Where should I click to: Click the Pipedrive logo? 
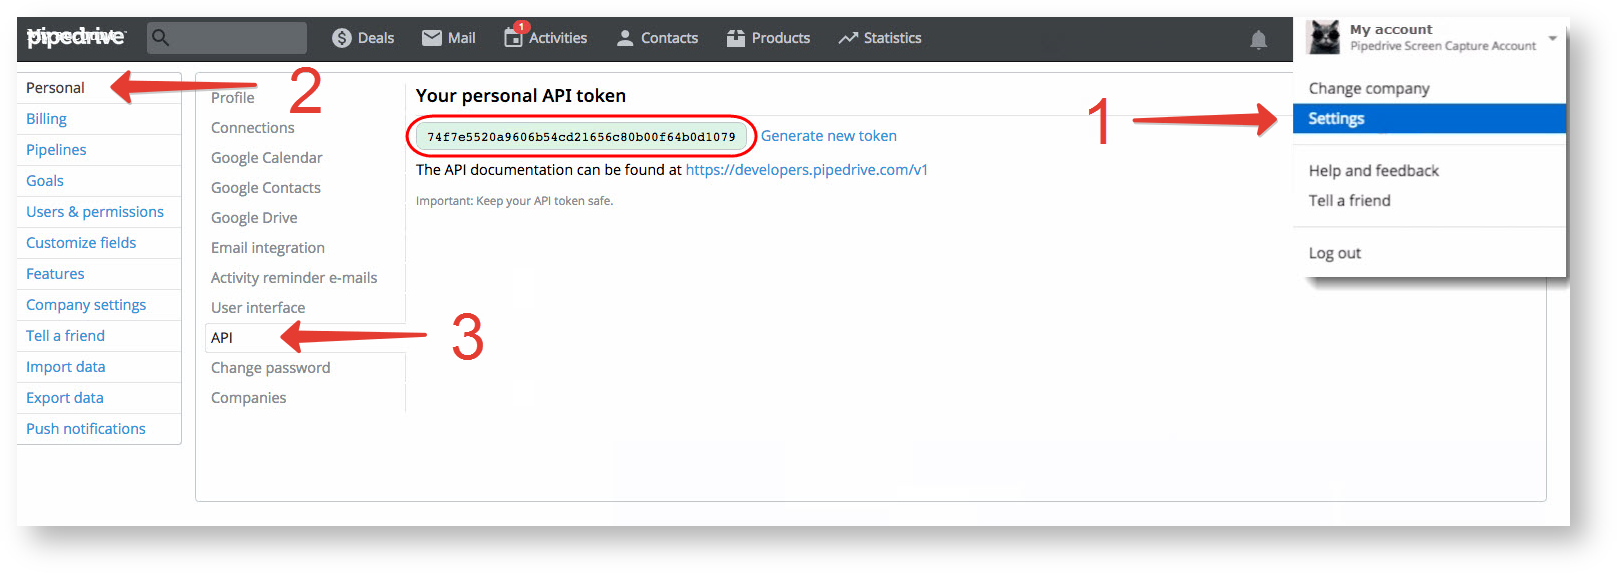[x=76, y=37]
